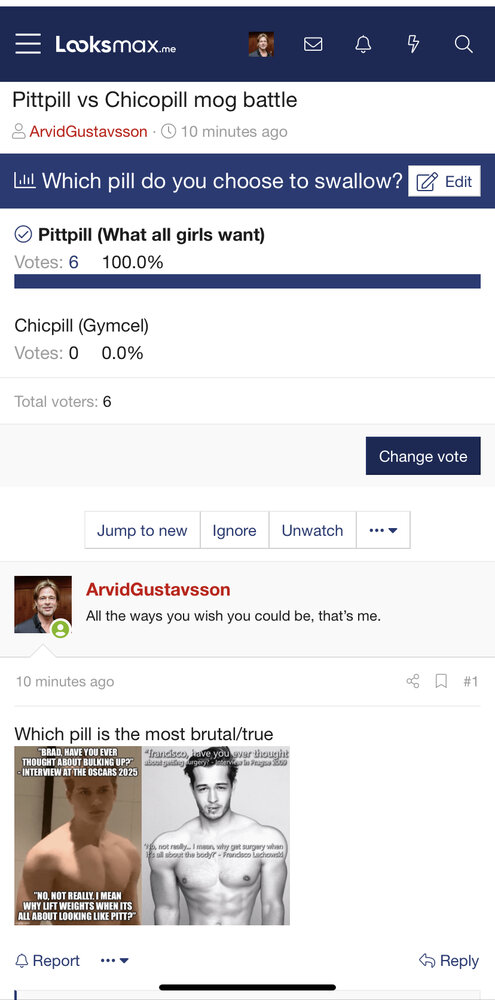495x1000 pixels.
Task: Open the inbox envelope icon
Action: click(313, 44)
